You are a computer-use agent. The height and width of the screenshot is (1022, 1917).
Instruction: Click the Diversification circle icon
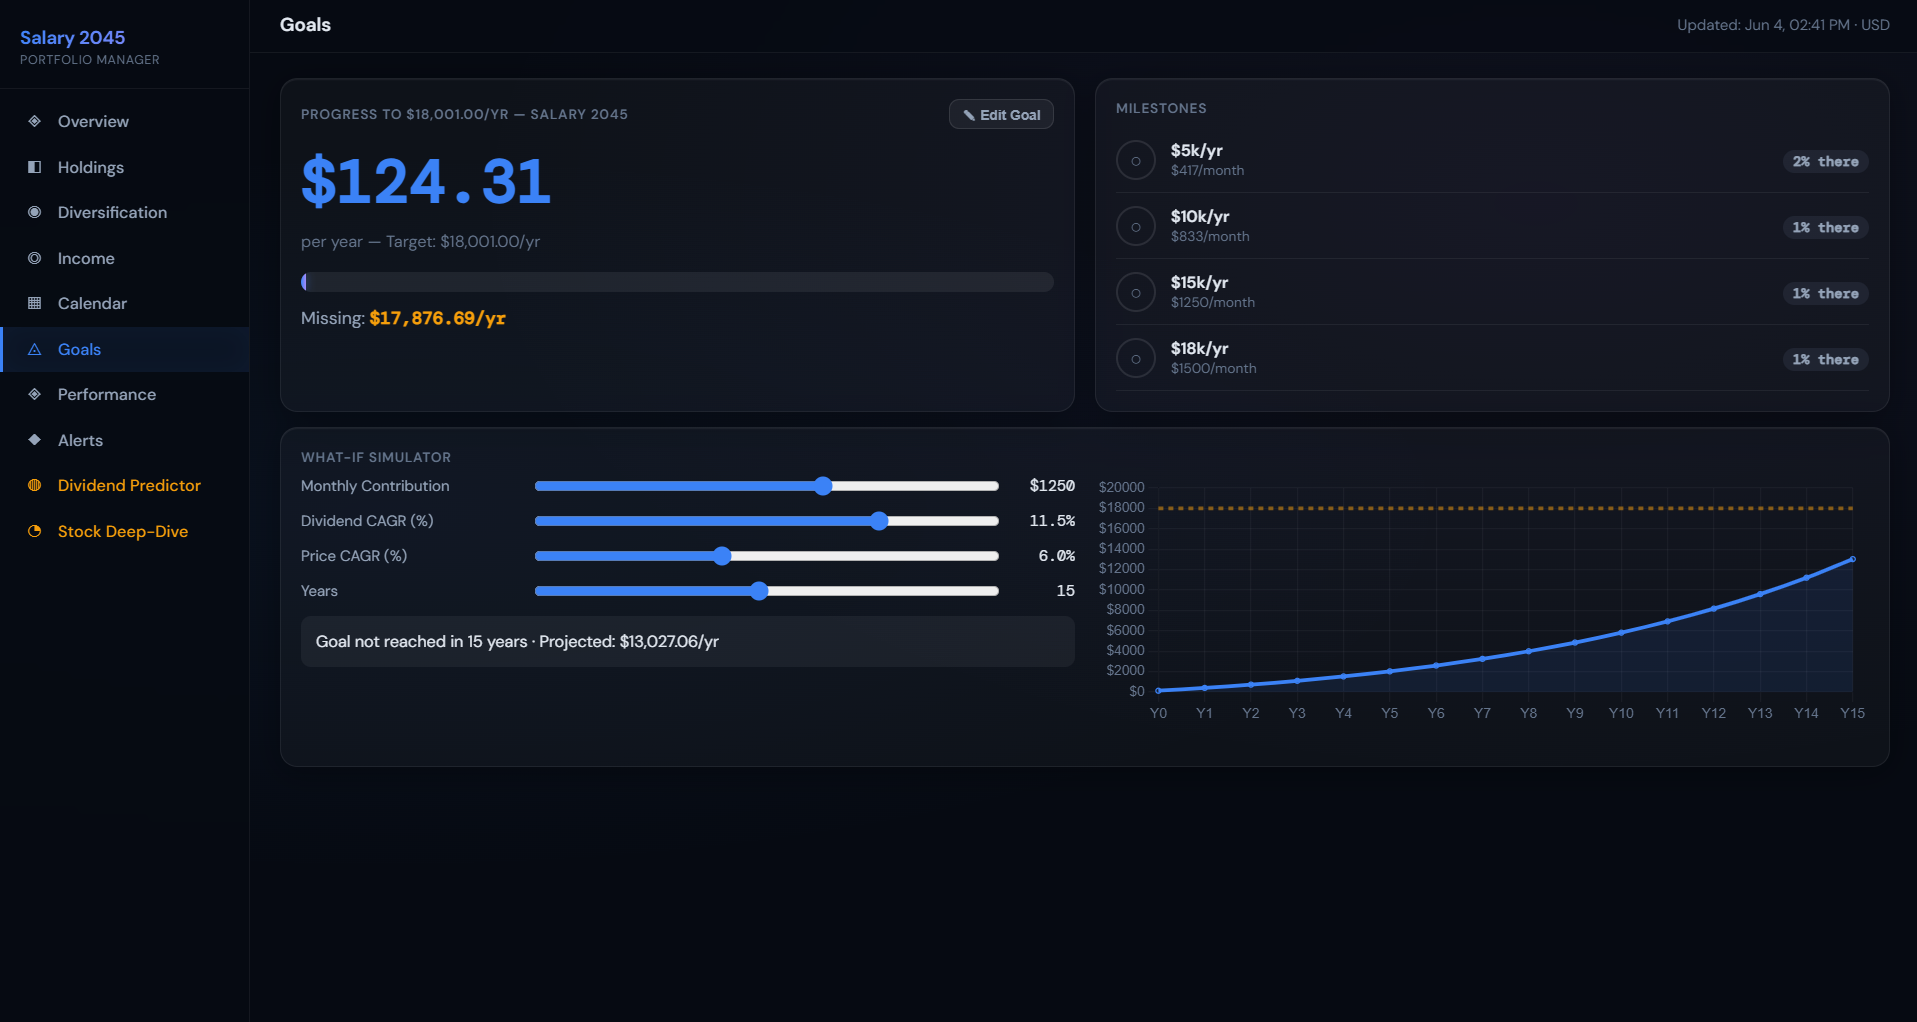pos(35,212)
